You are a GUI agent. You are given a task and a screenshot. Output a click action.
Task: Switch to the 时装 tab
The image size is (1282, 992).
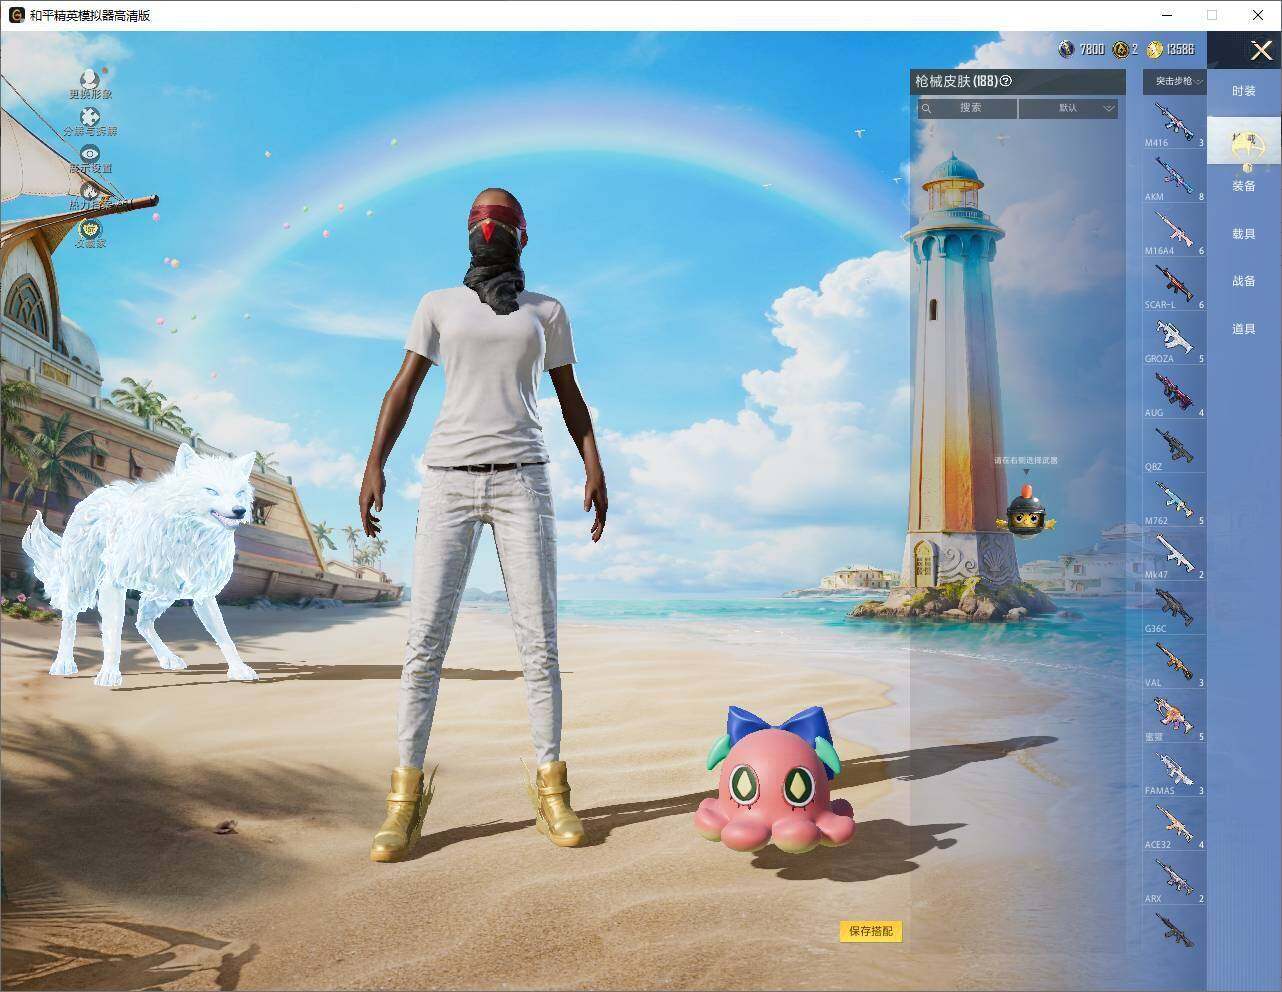click(x=1243, y=91)
